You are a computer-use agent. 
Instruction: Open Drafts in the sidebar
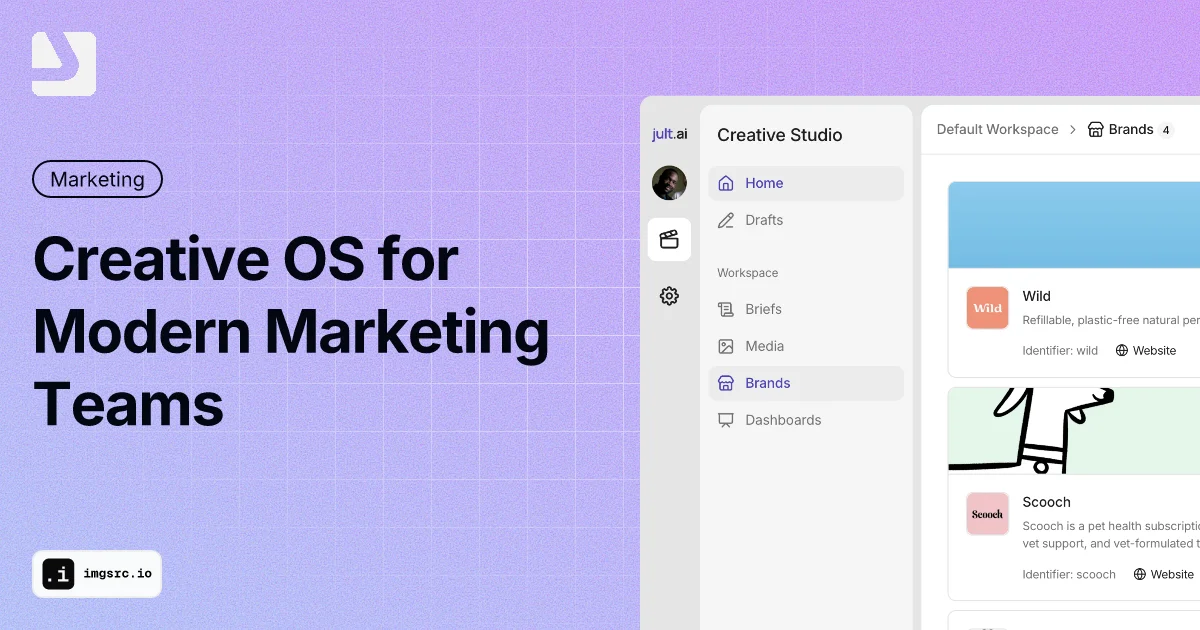click(806, 220)
